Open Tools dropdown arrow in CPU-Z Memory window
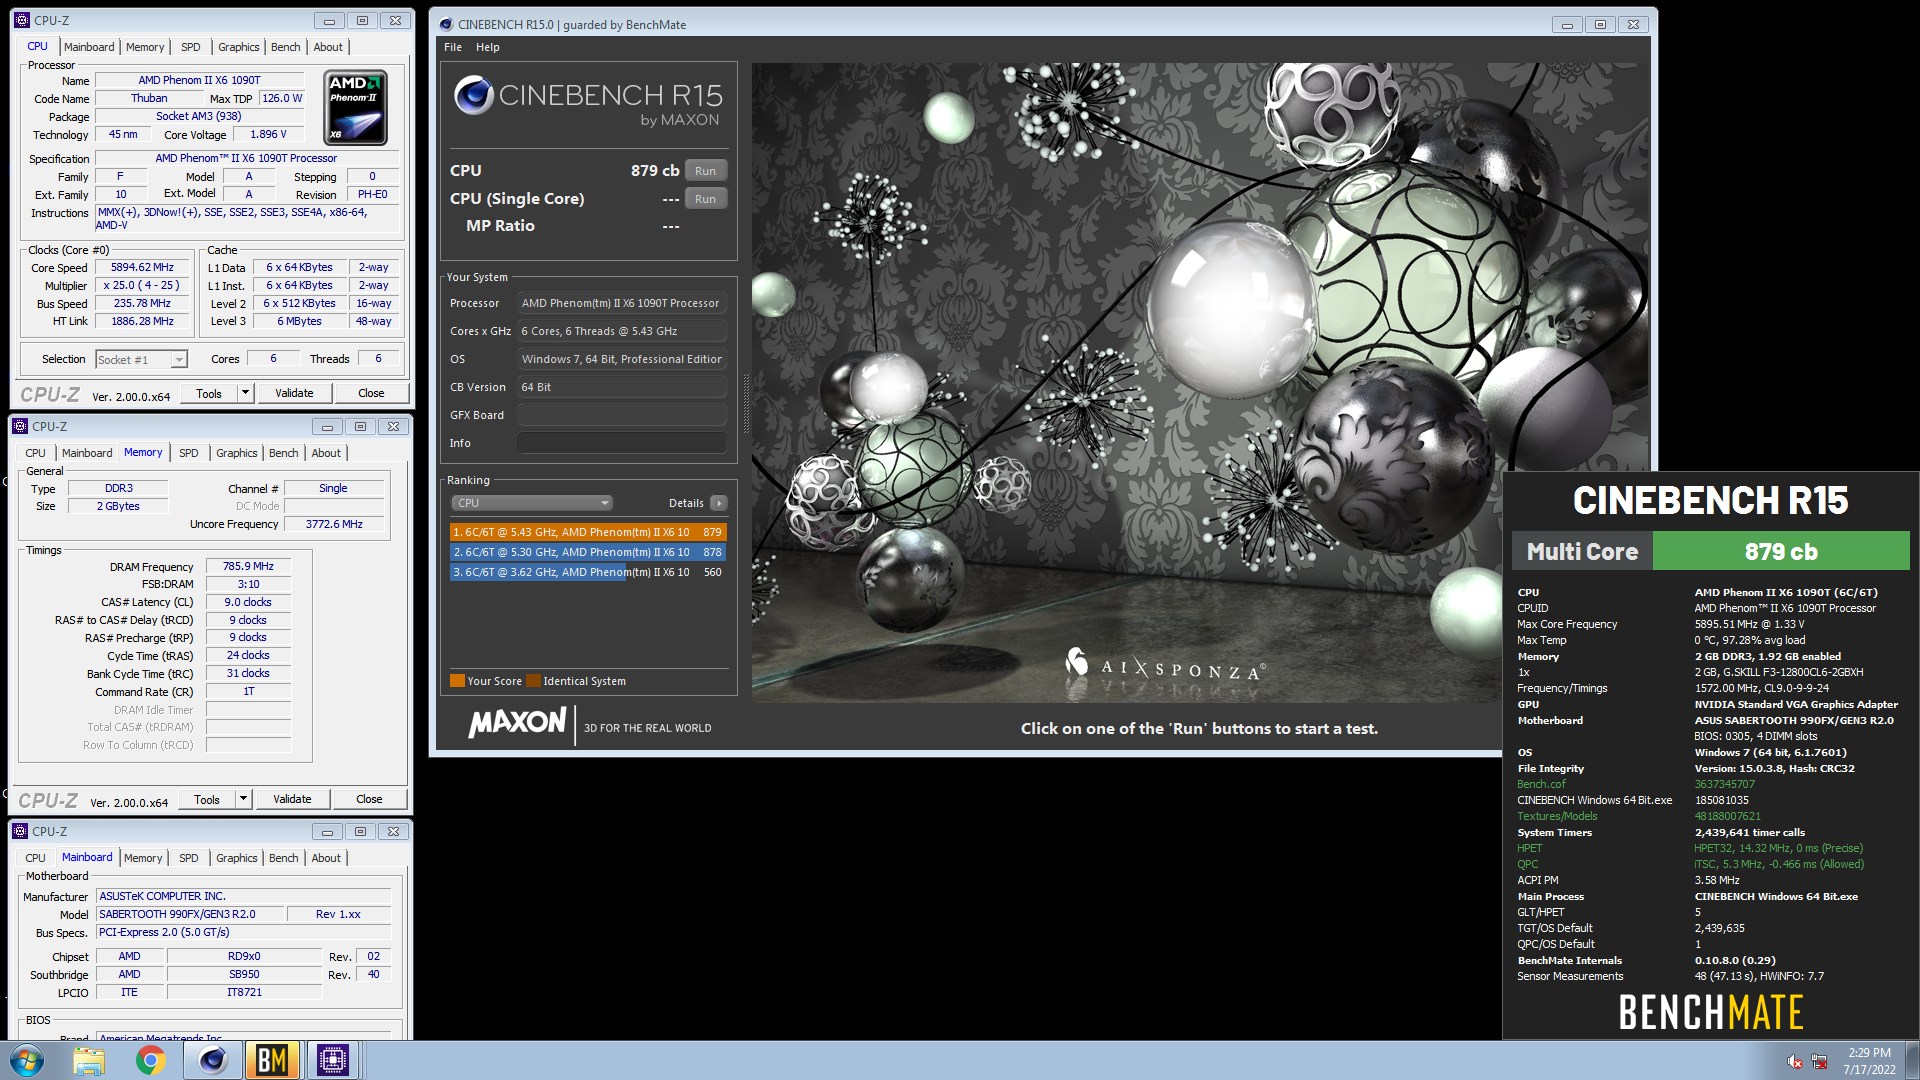The width and height of the screenshot is (1920, 1080). [x=243, y=799]
